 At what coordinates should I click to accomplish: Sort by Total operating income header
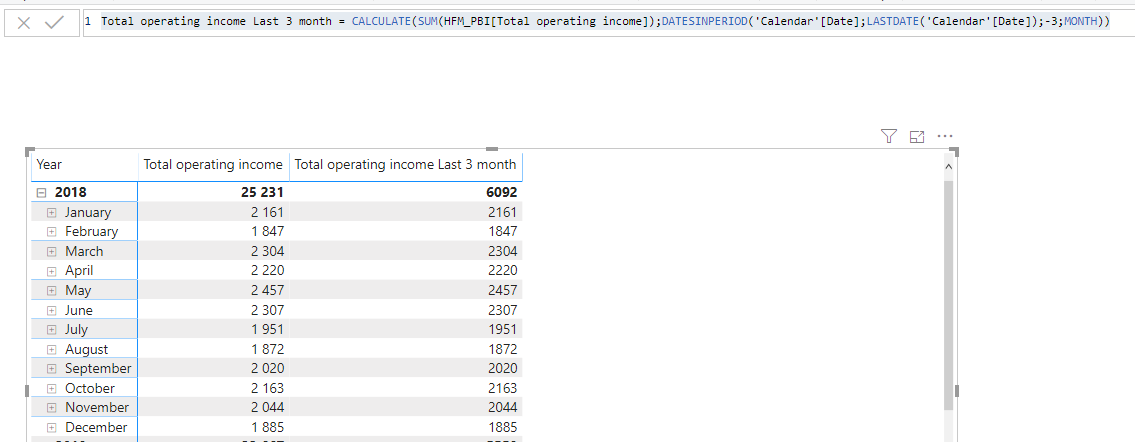pyautogui.click(x=214, y=165)
